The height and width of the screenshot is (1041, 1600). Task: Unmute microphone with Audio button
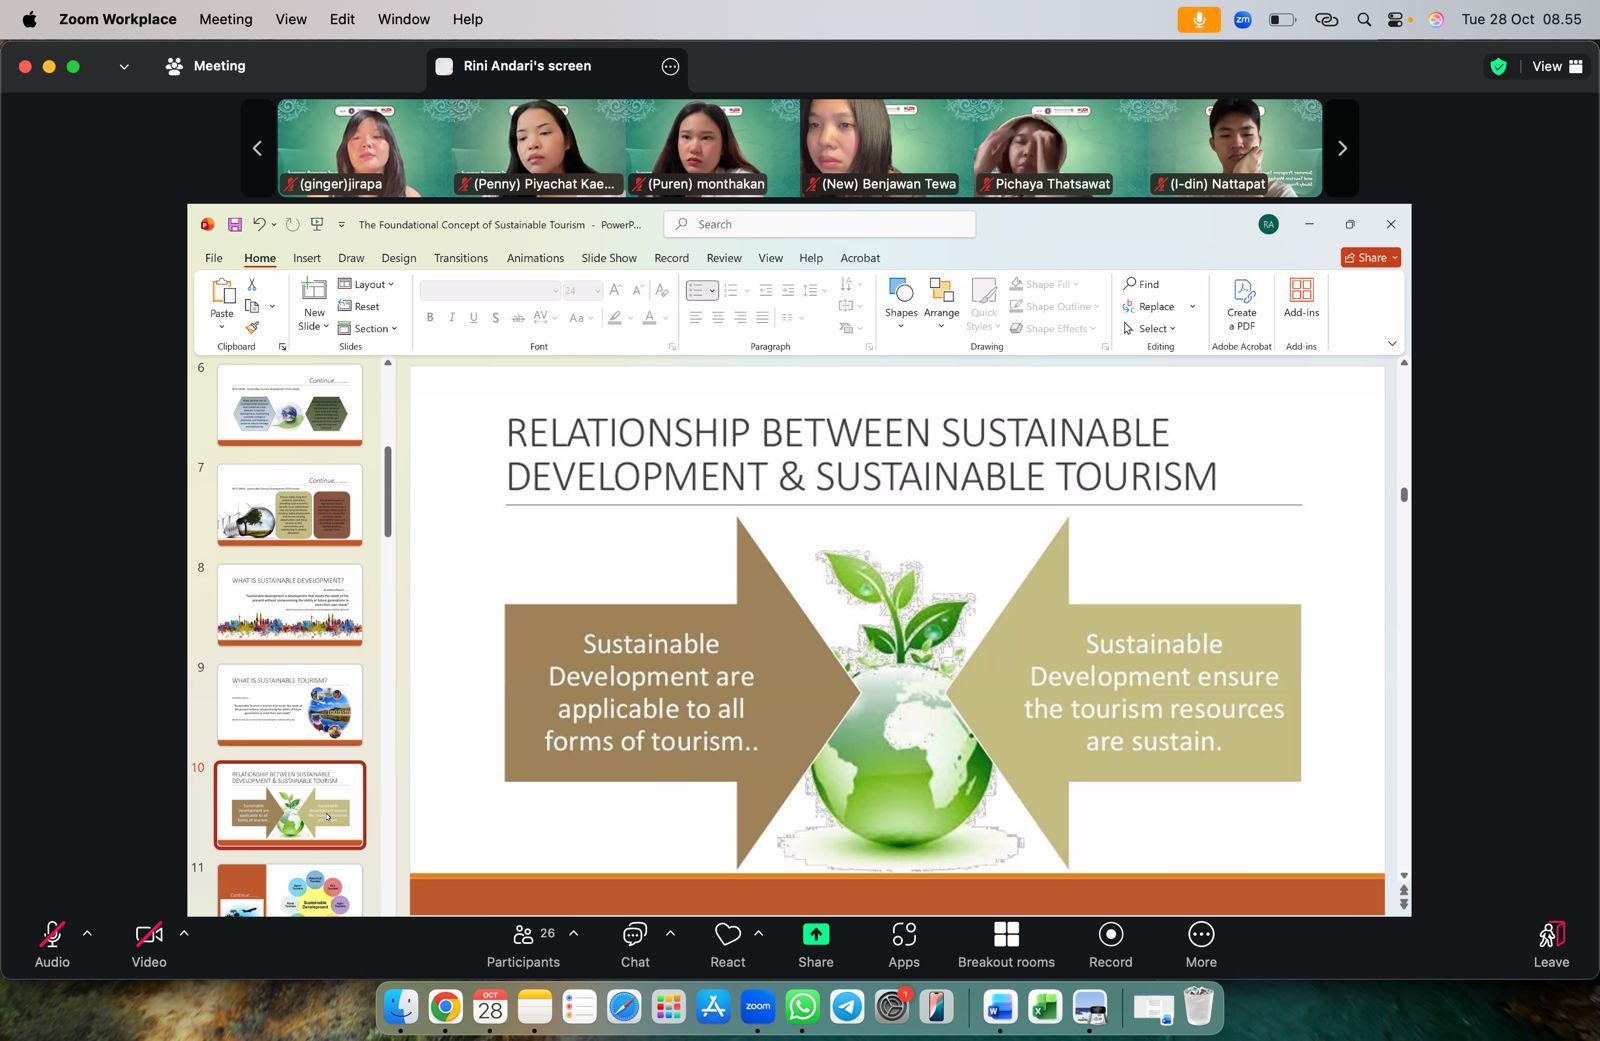click(52, 945)
